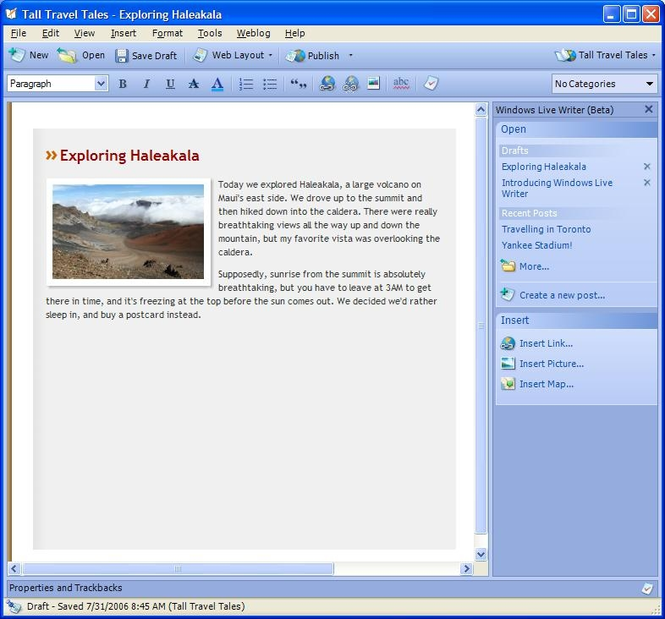Click the Haleakala photo in the post
The height and width of the screenshot is (619, 665).
click(x=128, y=231)
